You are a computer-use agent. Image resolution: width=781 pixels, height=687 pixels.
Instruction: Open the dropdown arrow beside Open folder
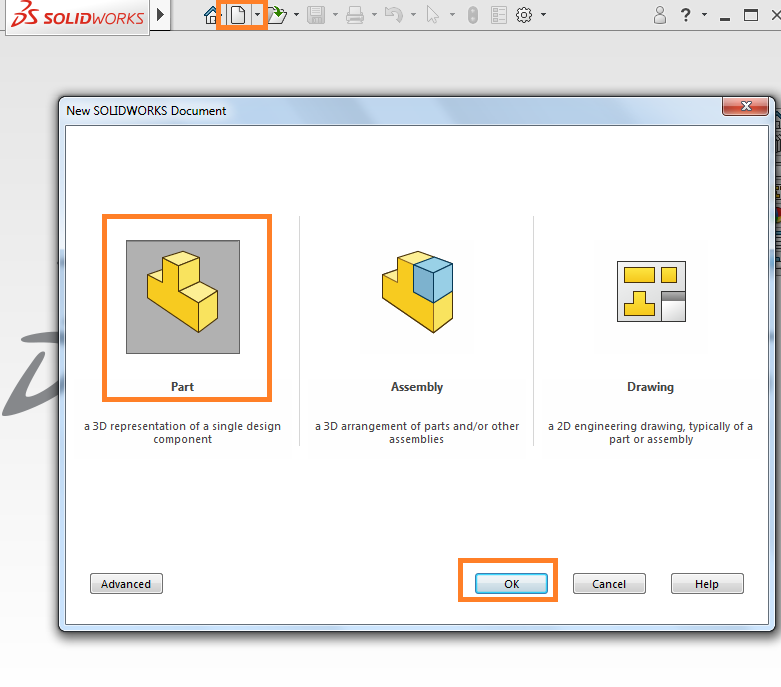tap(296, 15)
